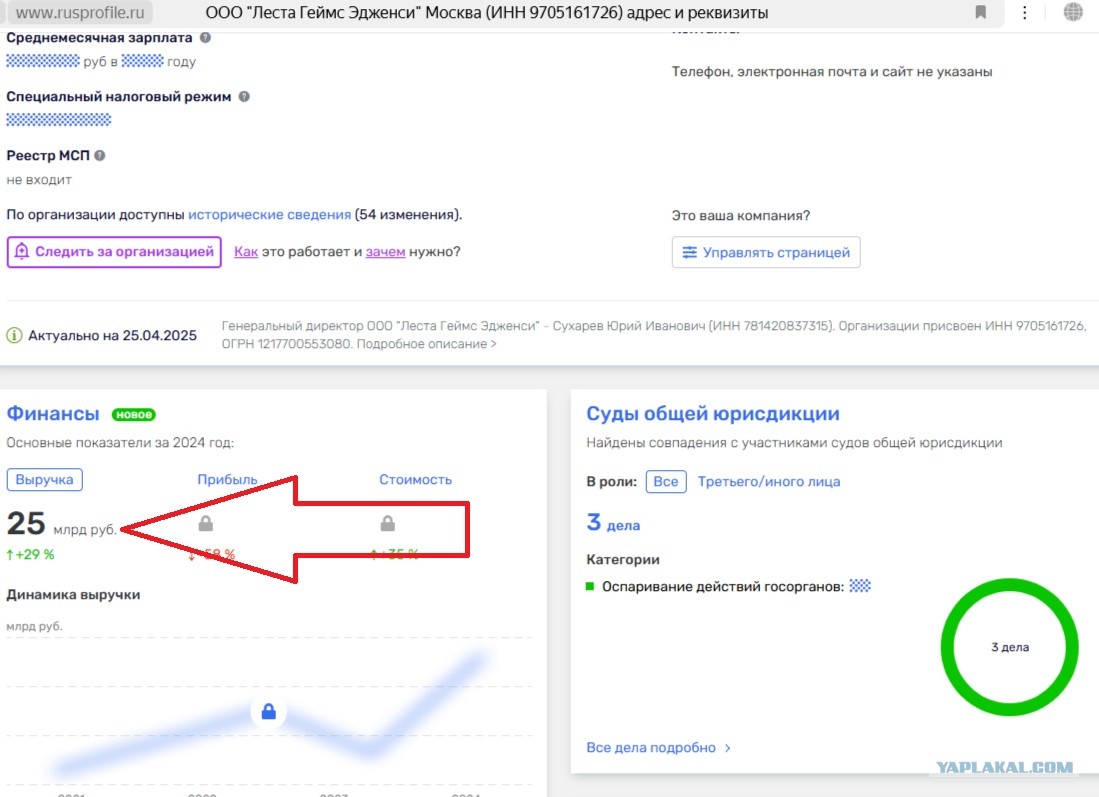Click the globe icon in top bar
Viewport: 1099px width, 797px height.
tap(1073, 12)
